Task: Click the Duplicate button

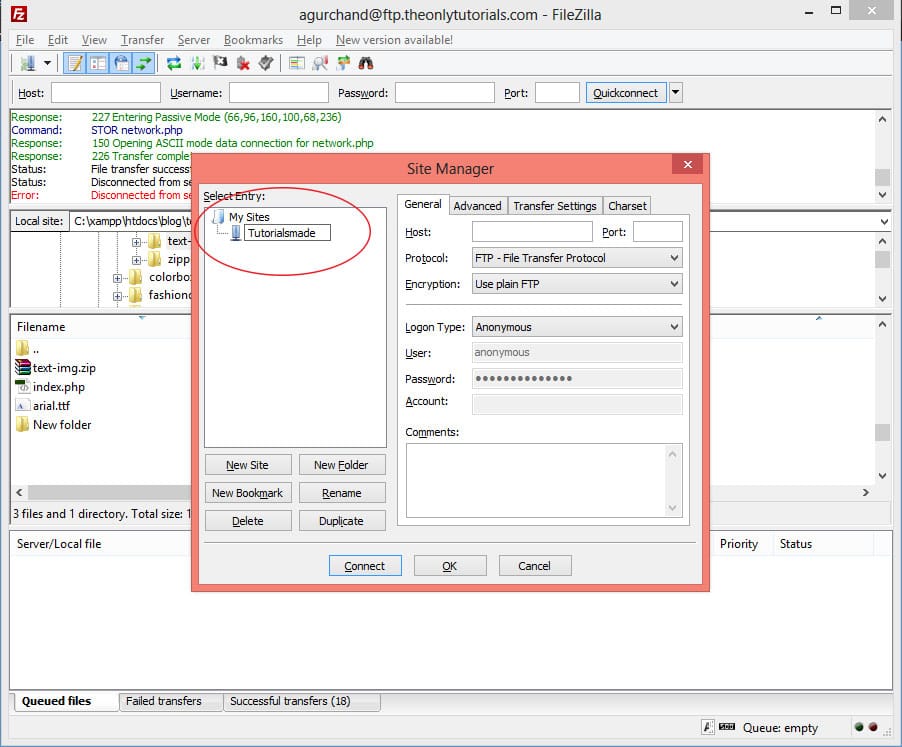Action: (x=342, y=521)
